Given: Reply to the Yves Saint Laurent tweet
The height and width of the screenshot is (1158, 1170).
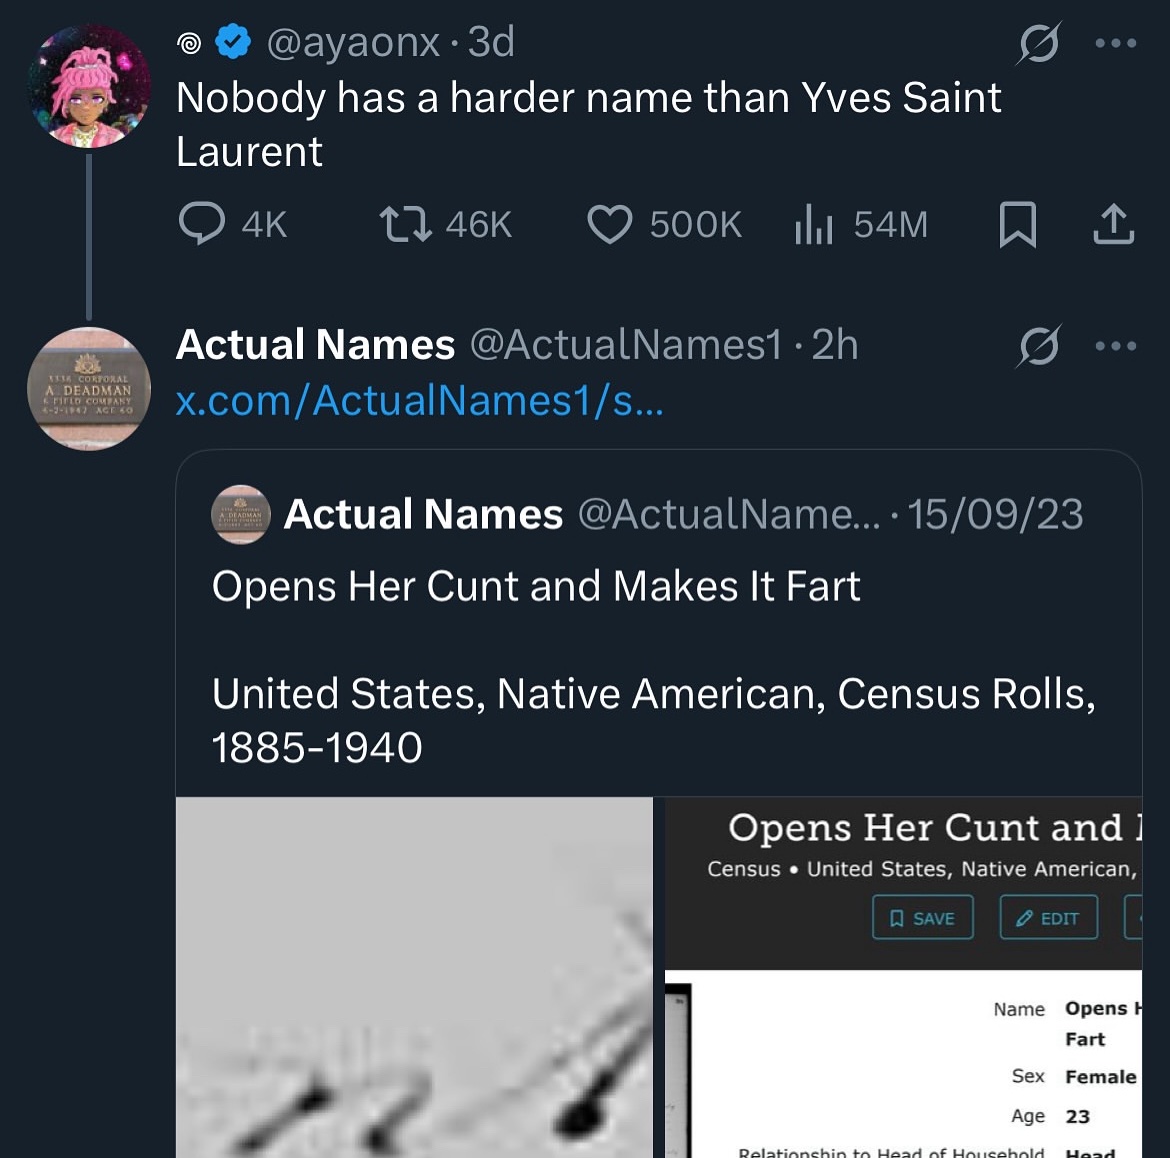Looking at the screenshot, I should [202, 224].
